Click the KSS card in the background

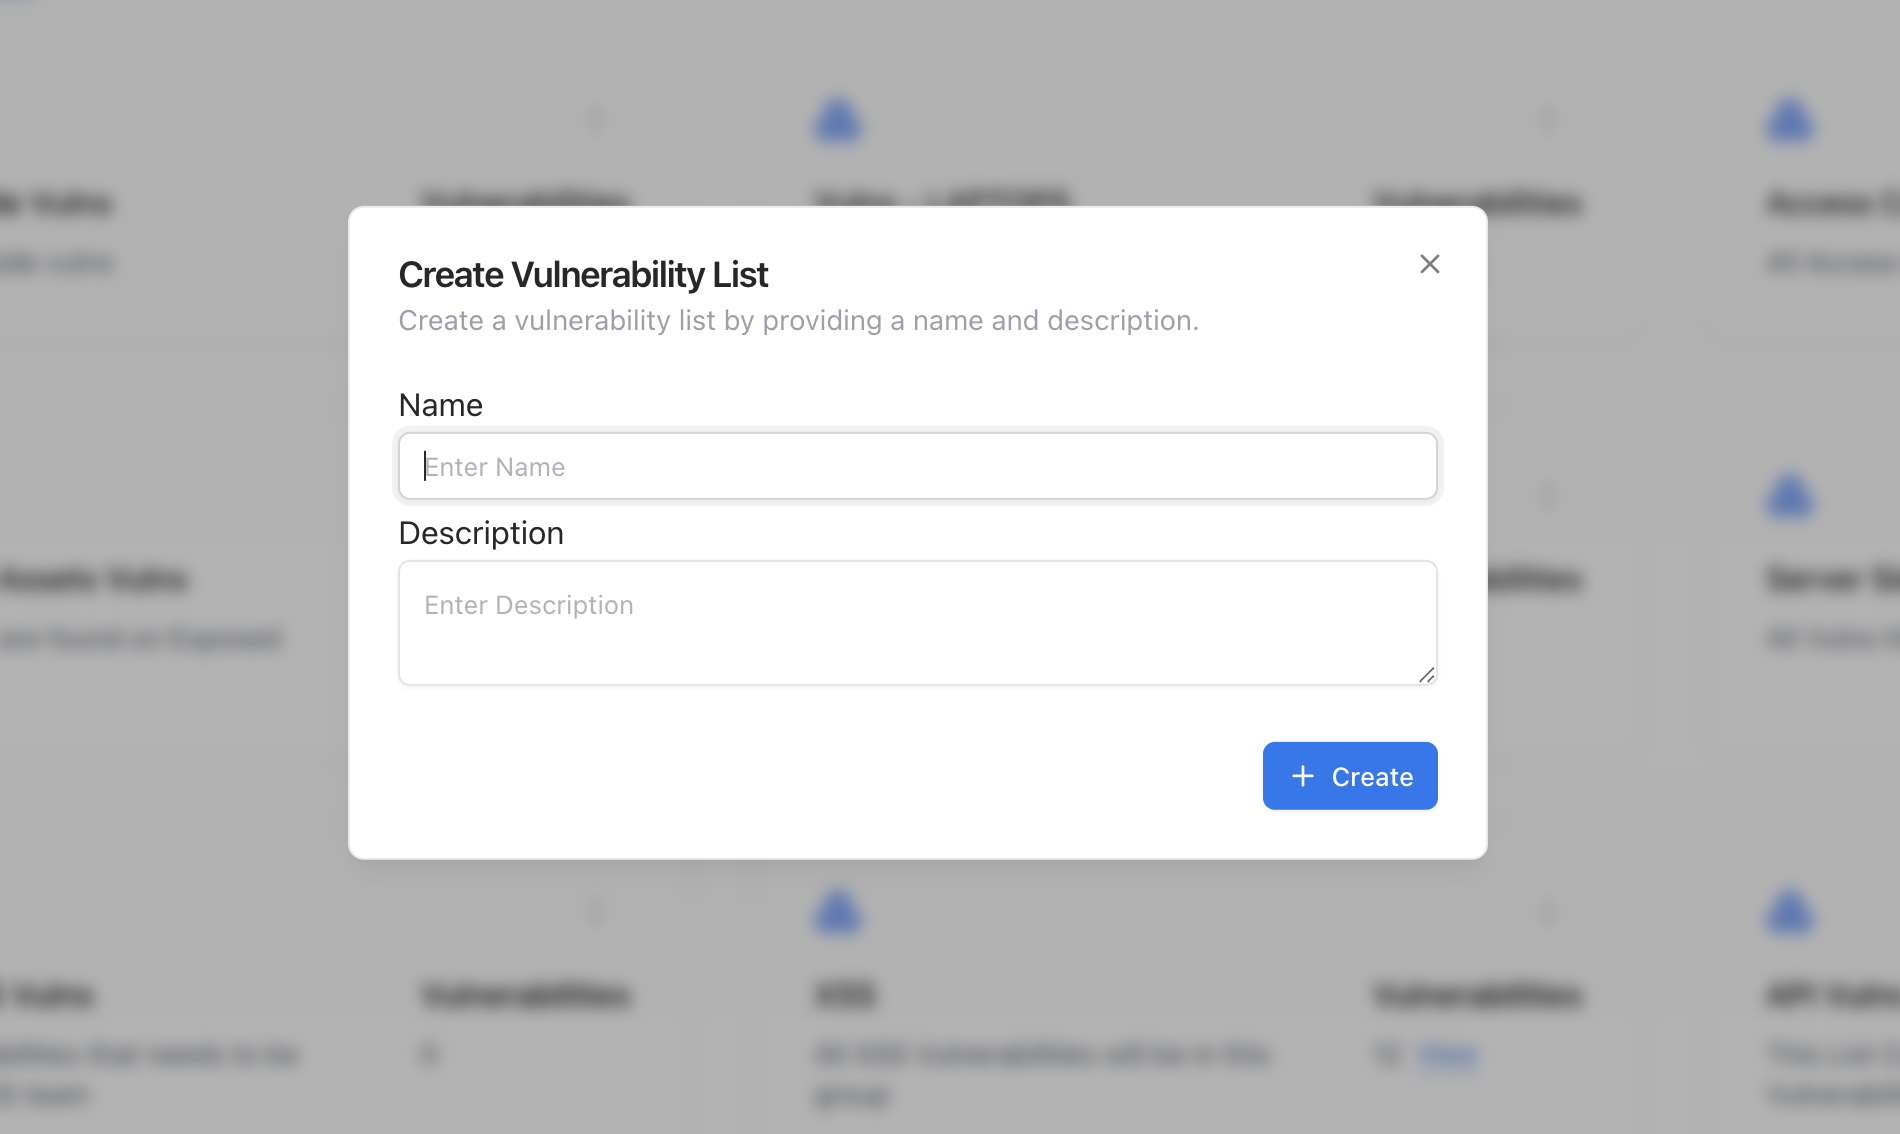point(843,995)
